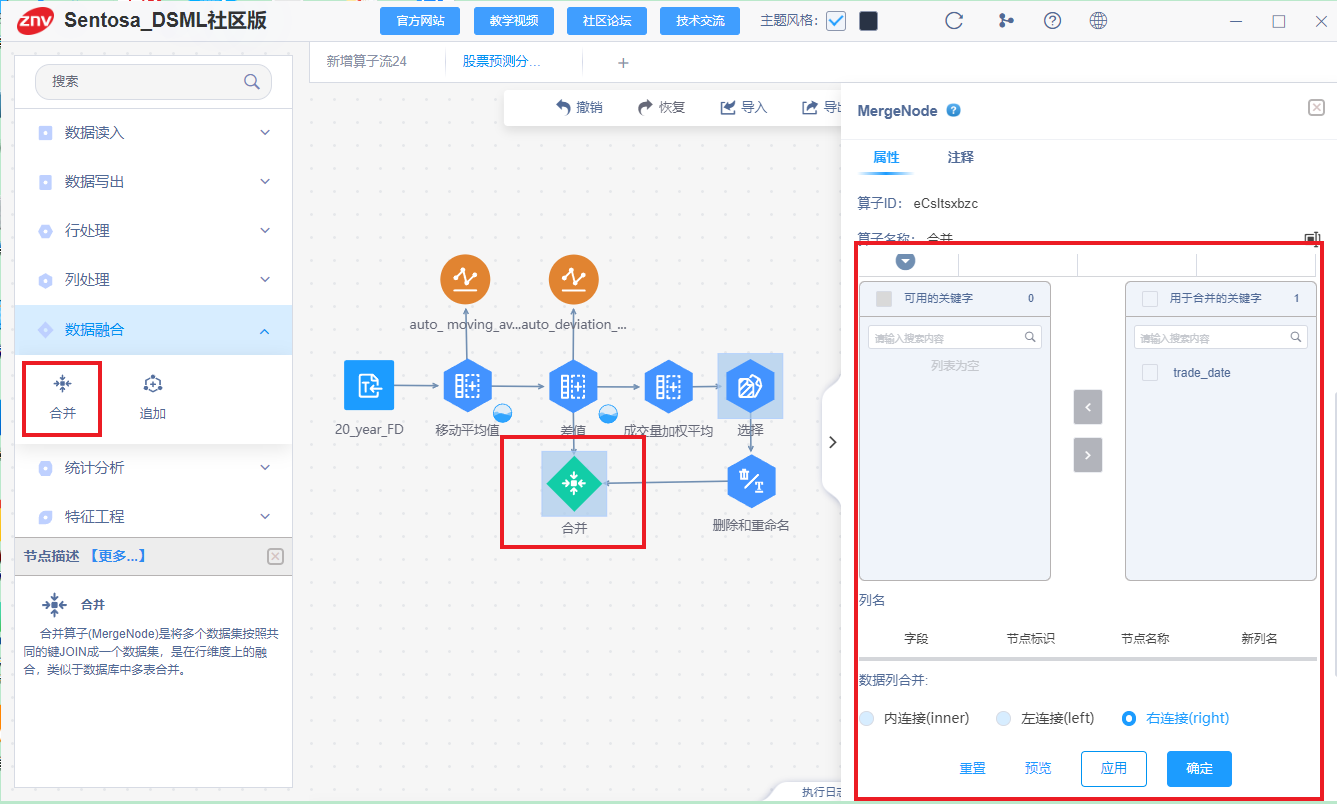1337x804 pixels.
Task: Move key left with the < transfer button
Action: [x=1088, y=407]
